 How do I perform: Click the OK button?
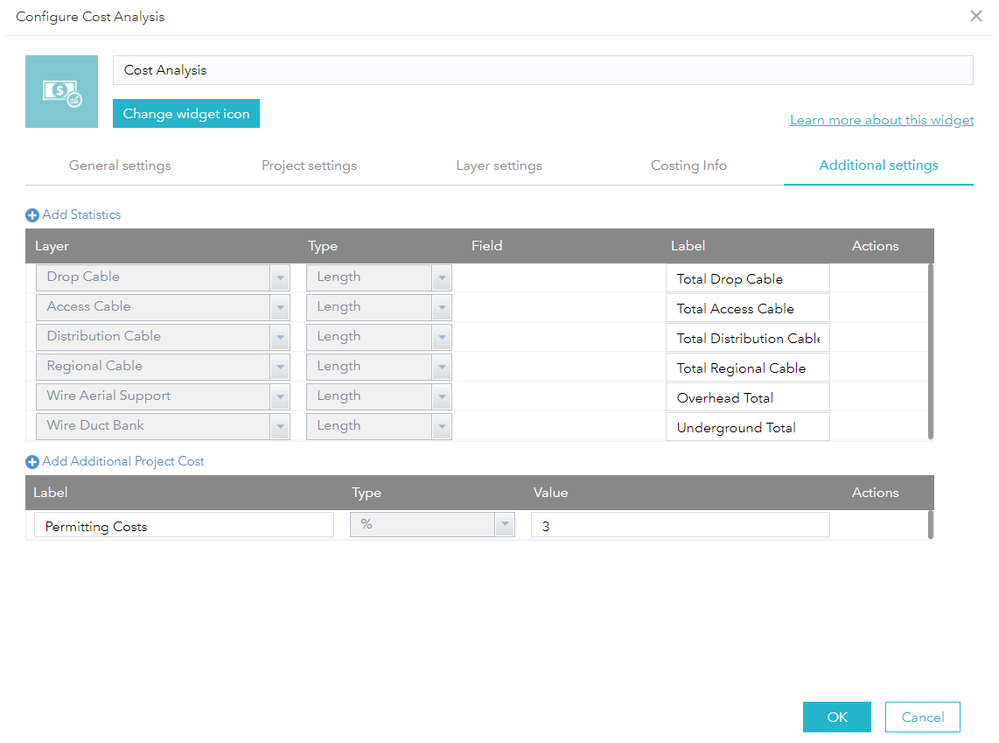[837, 717]
